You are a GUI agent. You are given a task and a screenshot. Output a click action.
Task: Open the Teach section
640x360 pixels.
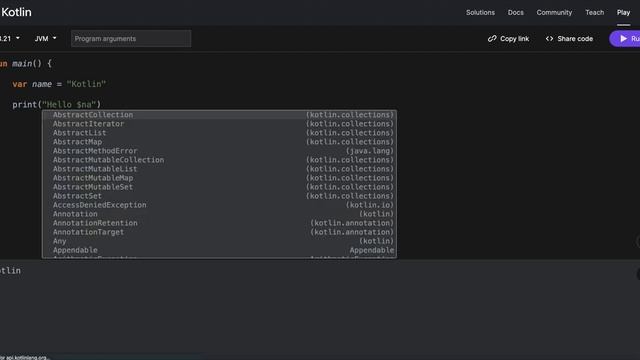point(594,12)
